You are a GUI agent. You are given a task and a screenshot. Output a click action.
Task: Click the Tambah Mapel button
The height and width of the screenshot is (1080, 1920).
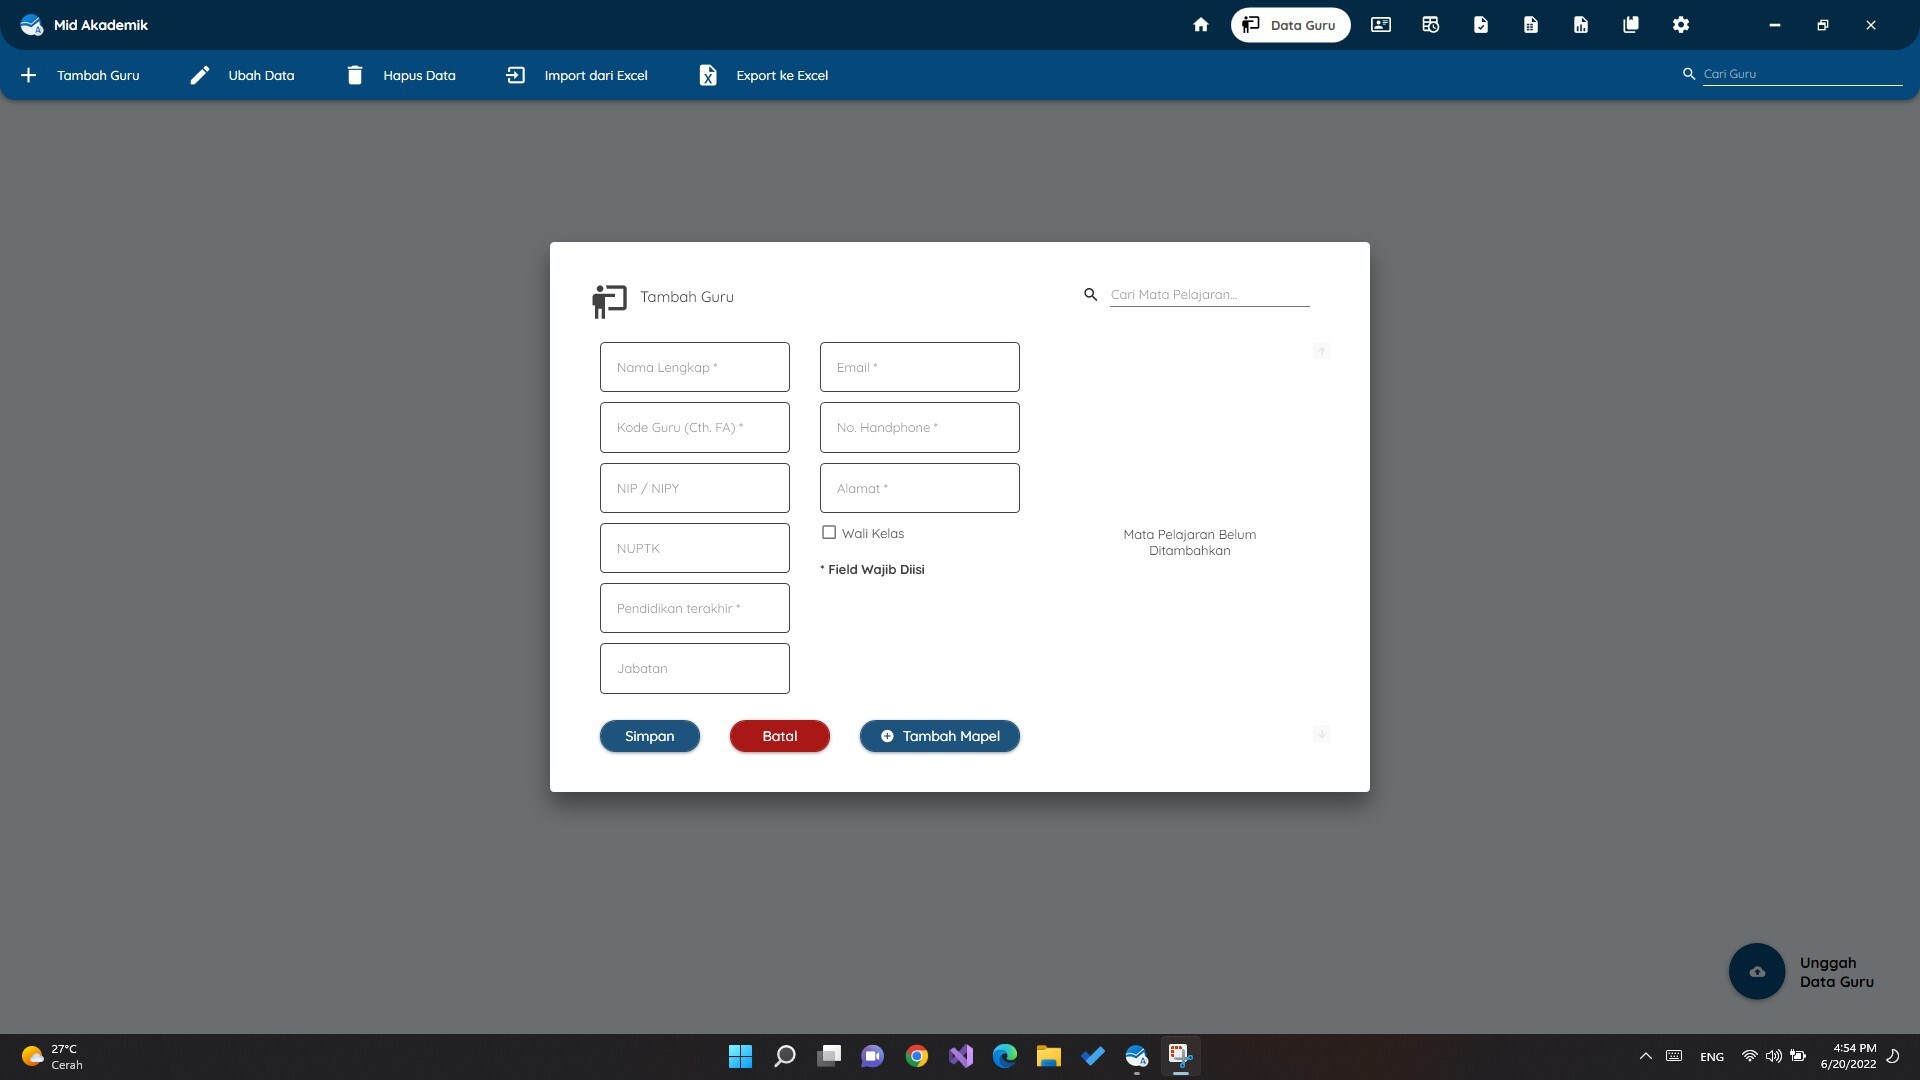tap(939, 736)
